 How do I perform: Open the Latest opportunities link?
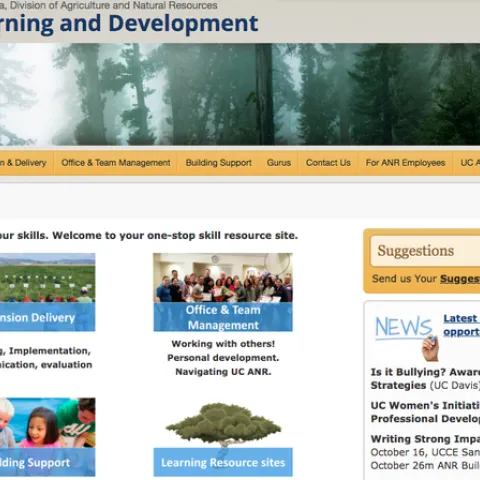click(x=462, y=325)
